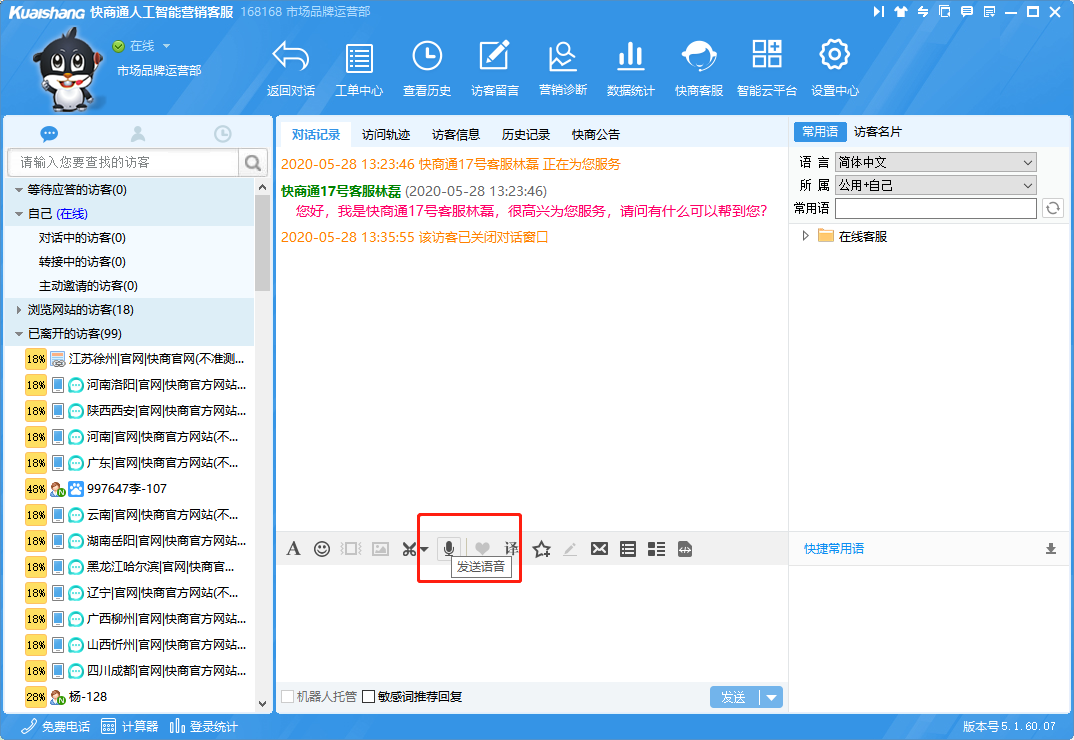Screen dimensions: 1074x740
Task: Click the font style A icon
Action: click(293, 548)
